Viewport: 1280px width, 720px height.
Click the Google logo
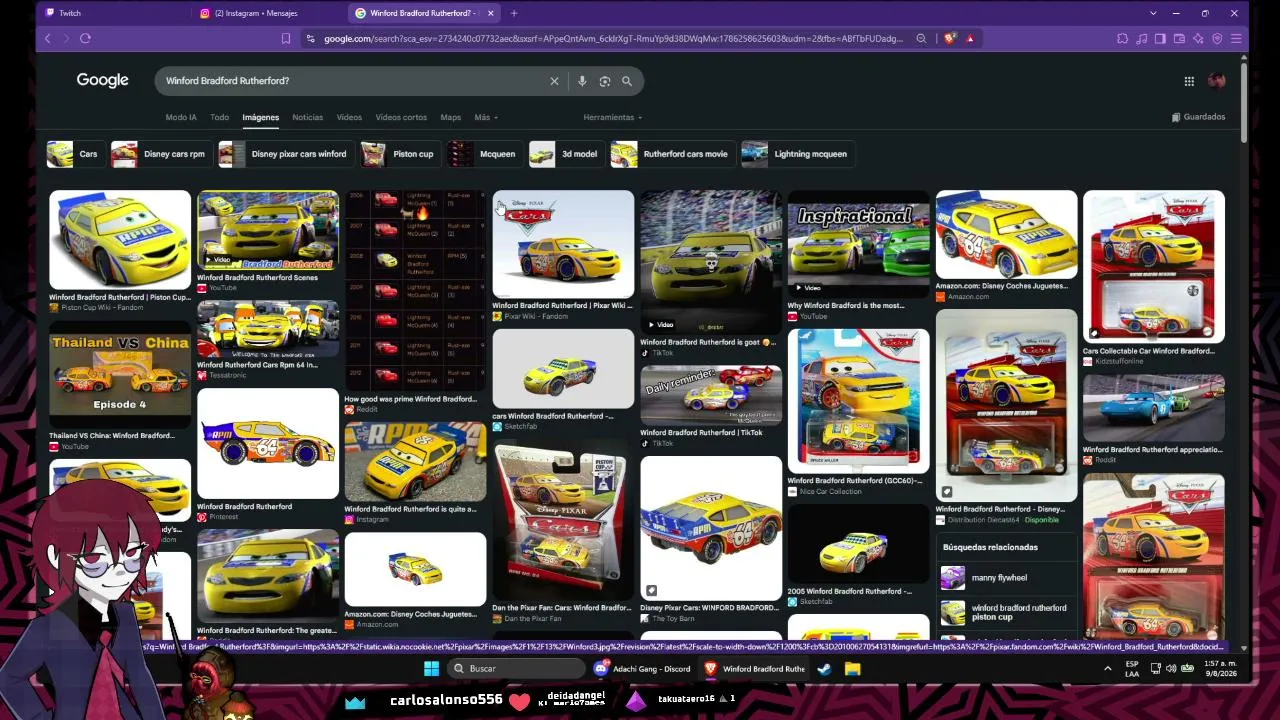pos(103,80)
